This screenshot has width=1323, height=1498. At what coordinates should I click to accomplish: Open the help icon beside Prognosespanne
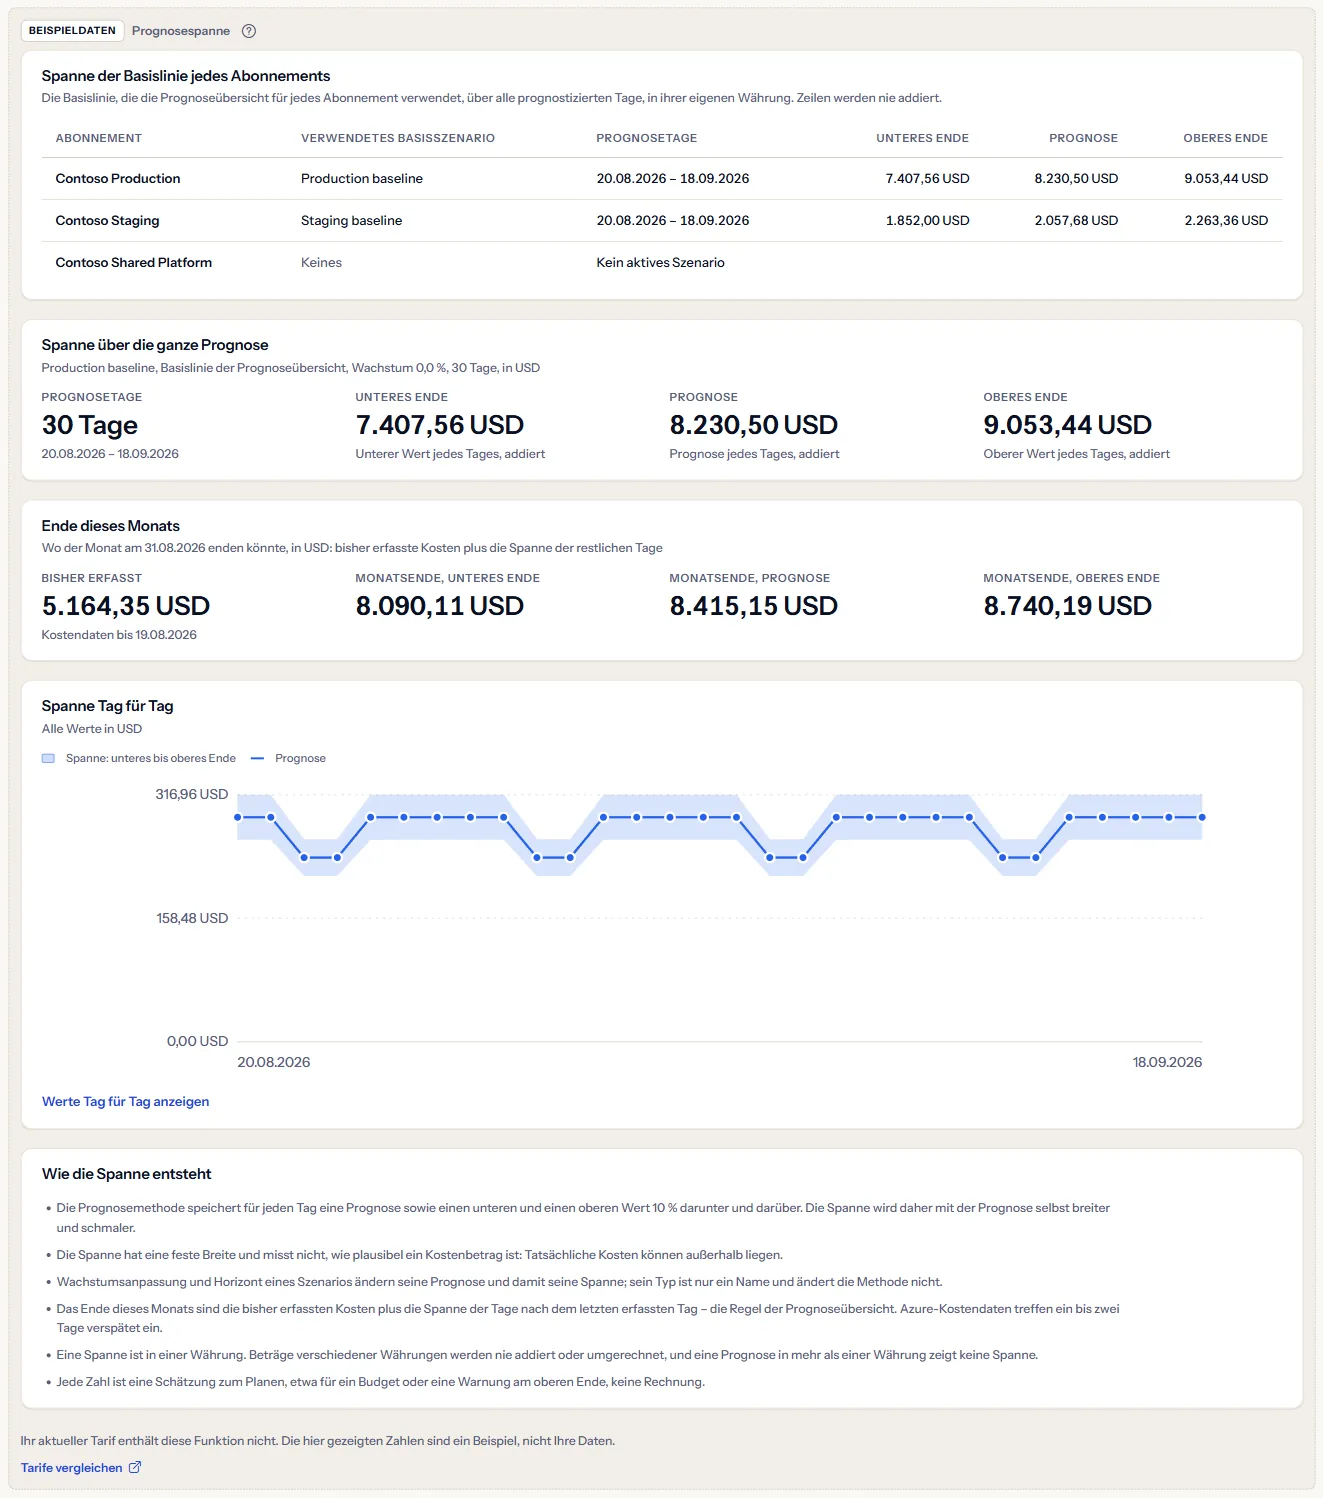click(249, 31)
